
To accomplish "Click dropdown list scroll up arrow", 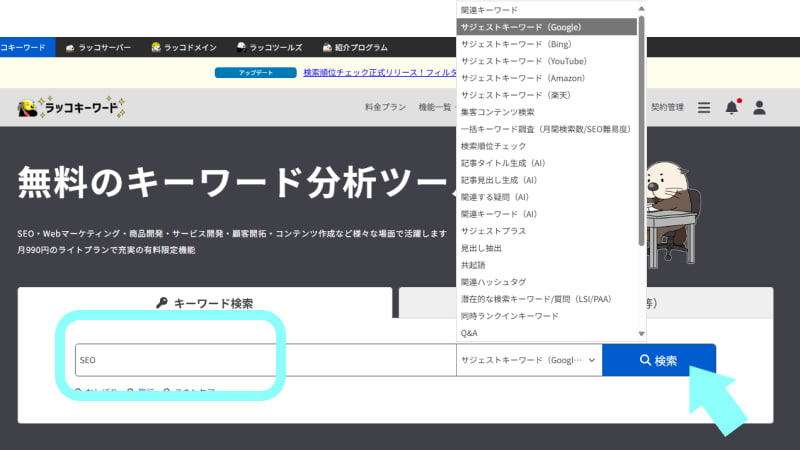I will click(641, 9).
